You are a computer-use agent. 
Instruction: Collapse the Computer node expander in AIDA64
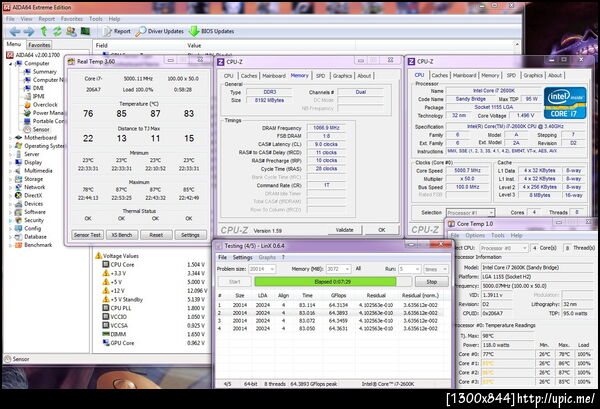click(11, 64)
